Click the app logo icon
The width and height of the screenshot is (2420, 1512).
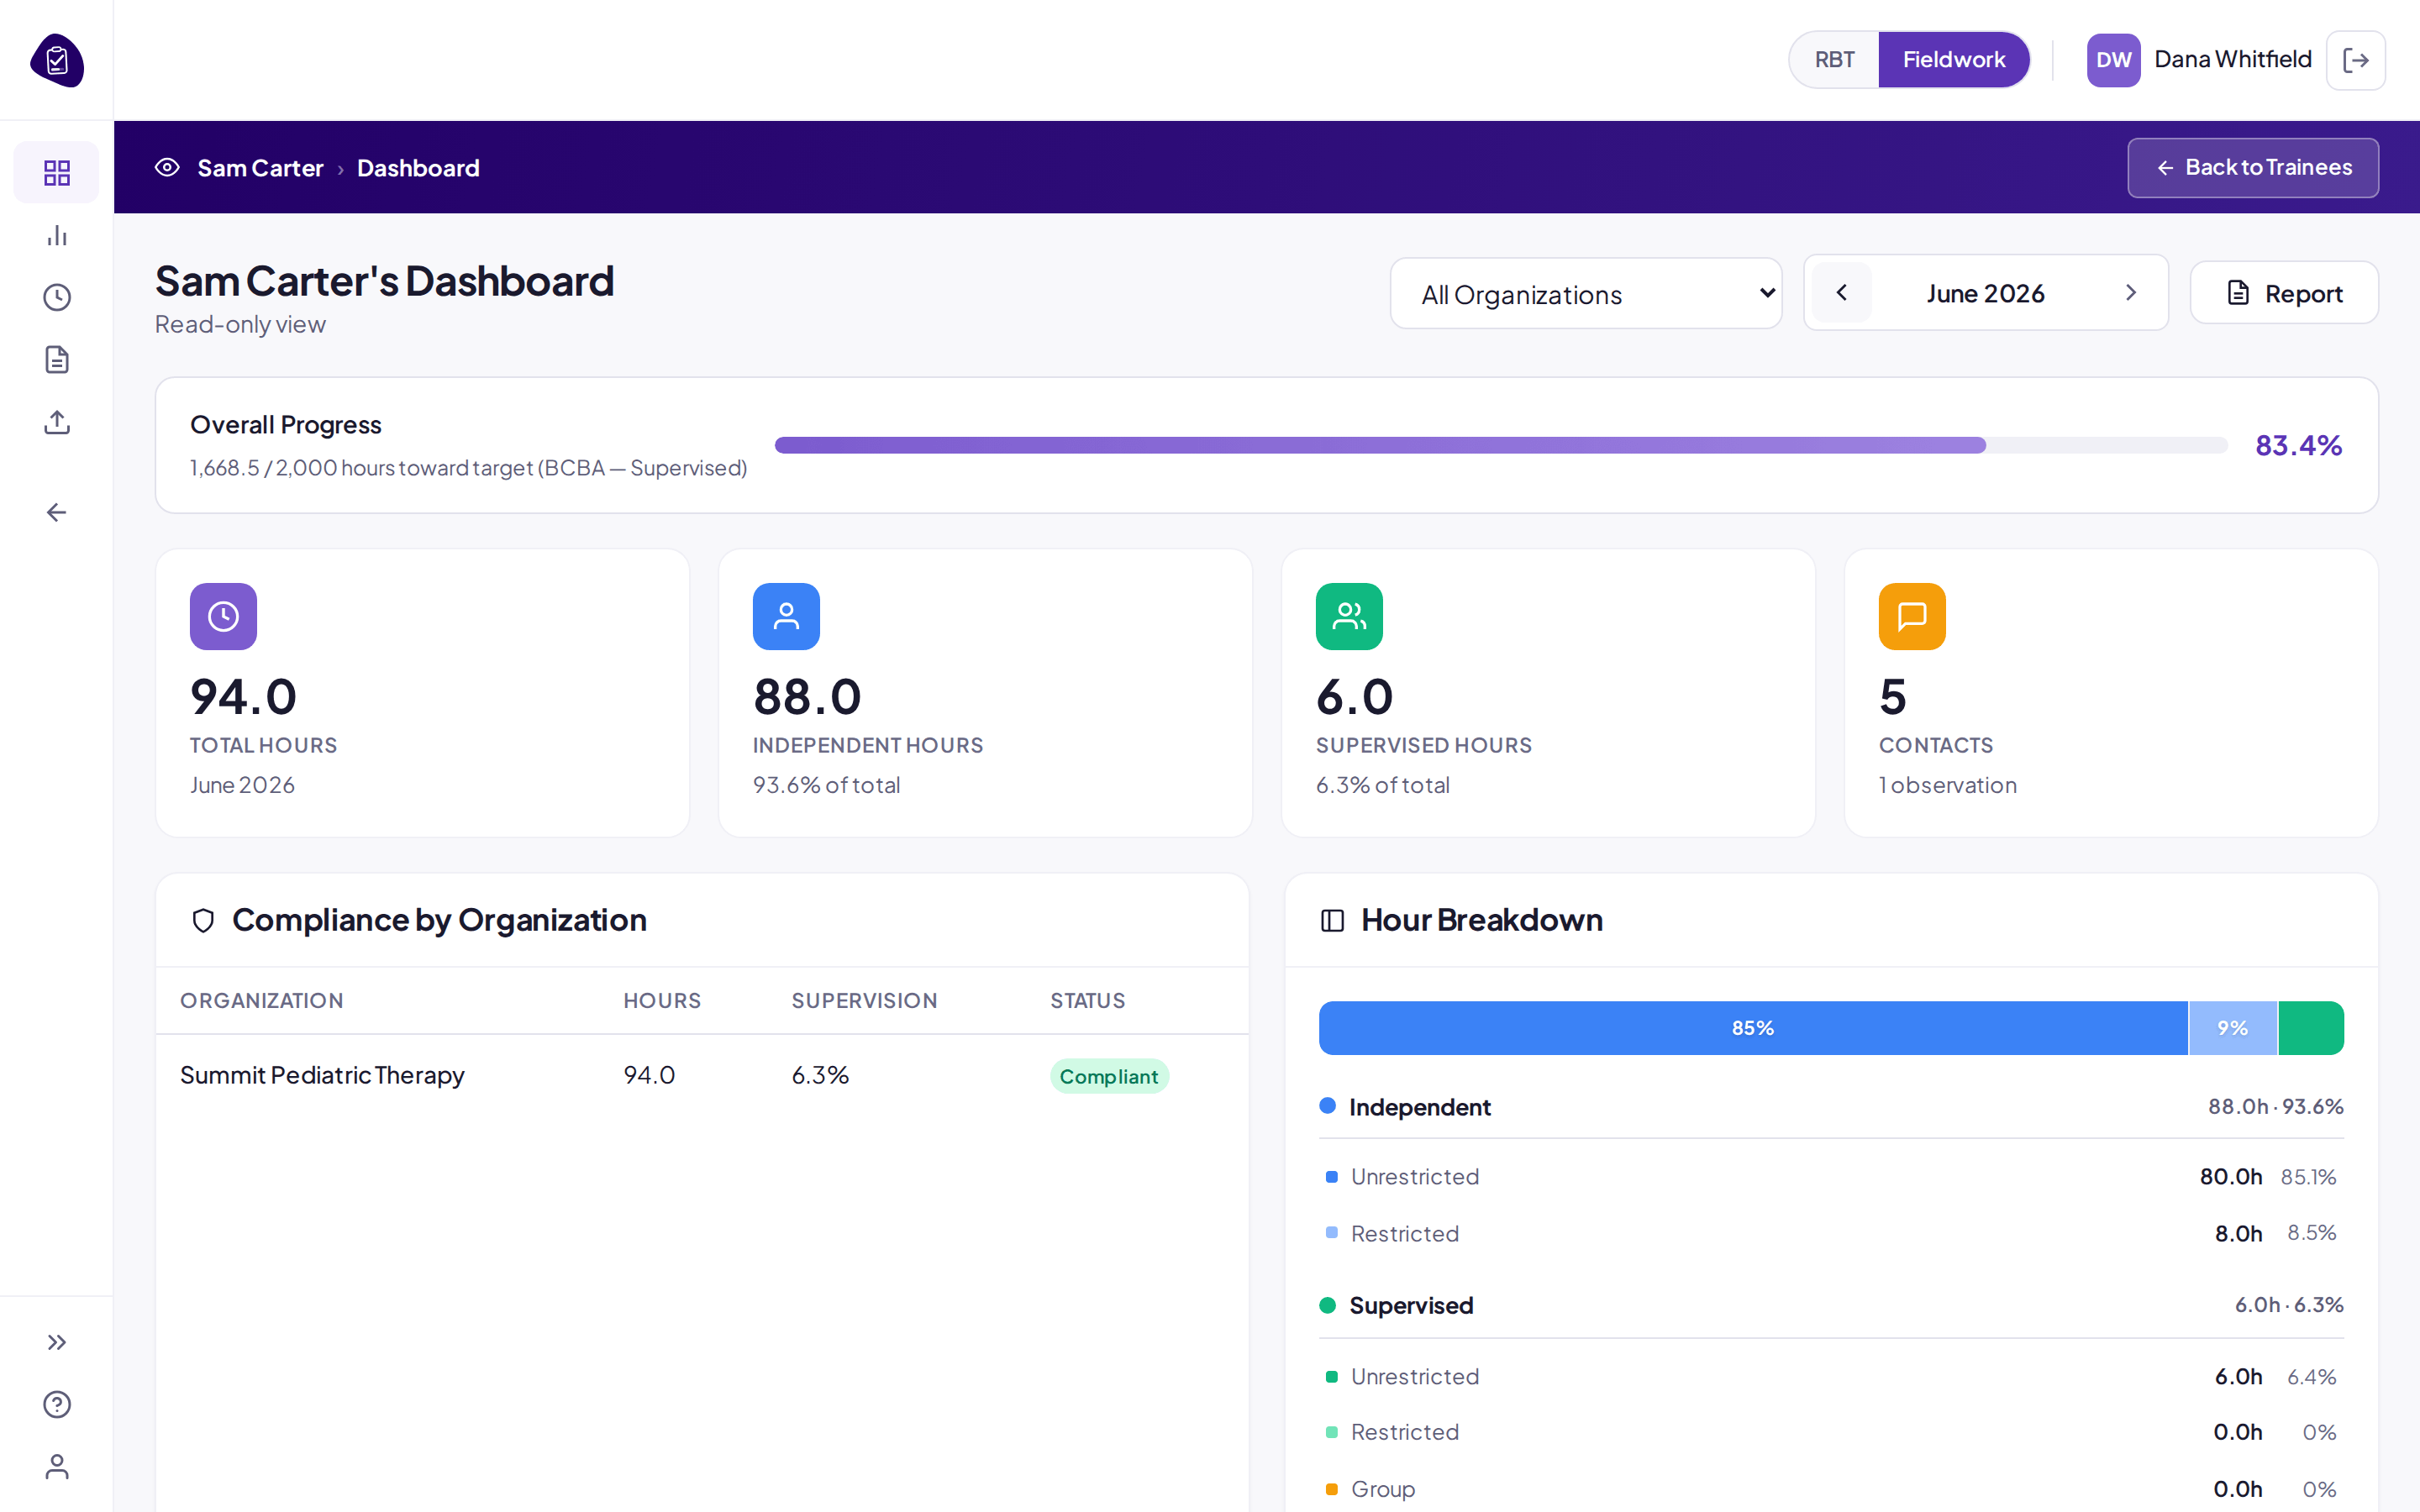(x=57, y=60)
